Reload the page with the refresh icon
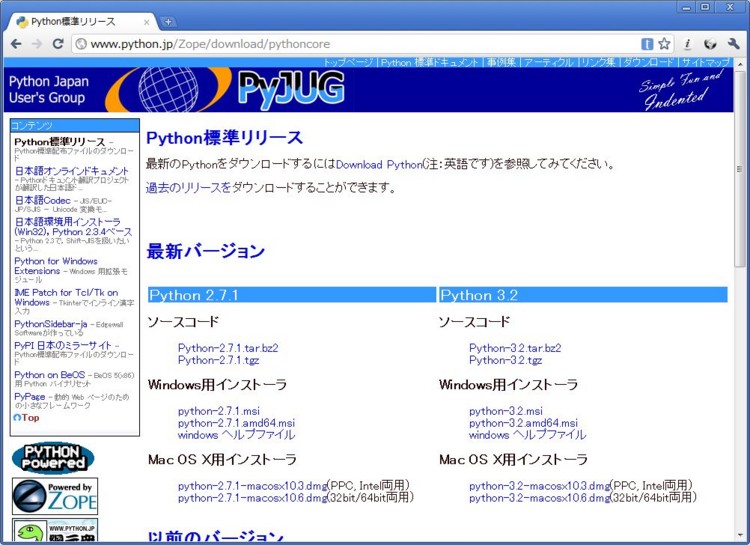 tap(58, 44)
